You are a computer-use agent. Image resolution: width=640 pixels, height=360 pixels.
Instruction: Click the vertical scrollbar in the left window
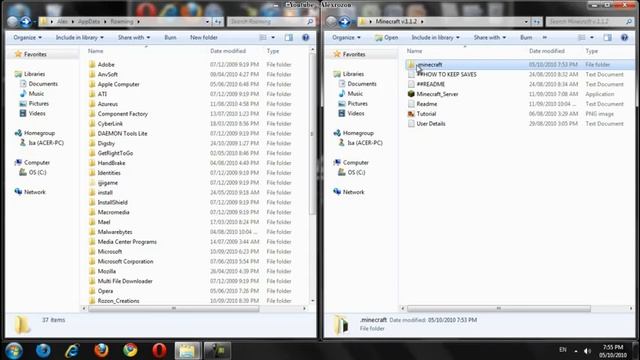click(313, 135)
